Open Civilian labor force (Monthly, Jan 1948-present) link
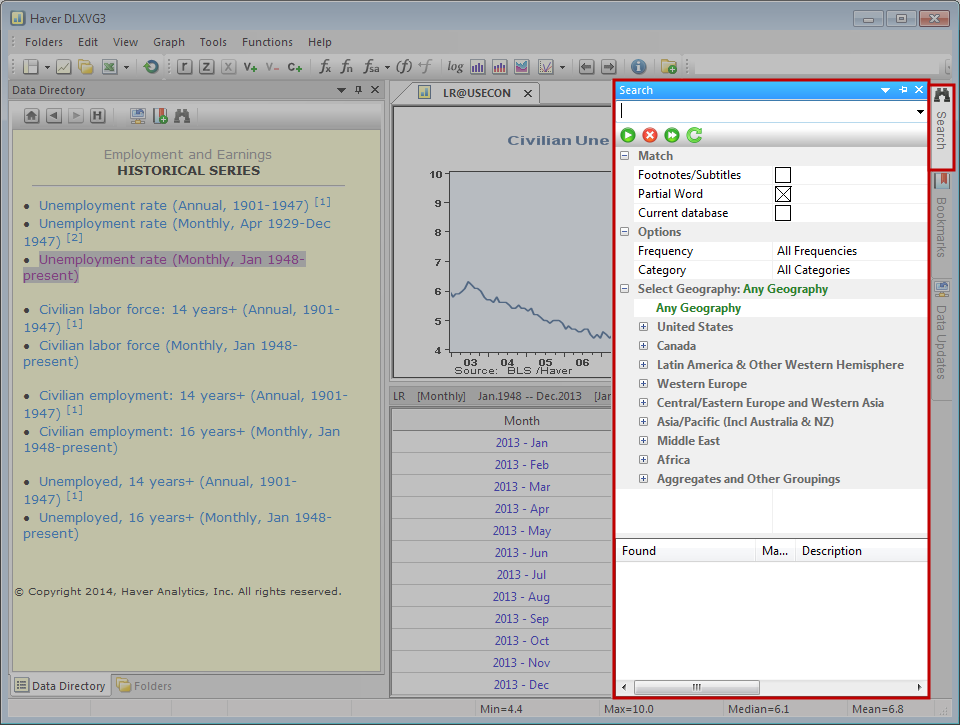 (x=160, y=353)
